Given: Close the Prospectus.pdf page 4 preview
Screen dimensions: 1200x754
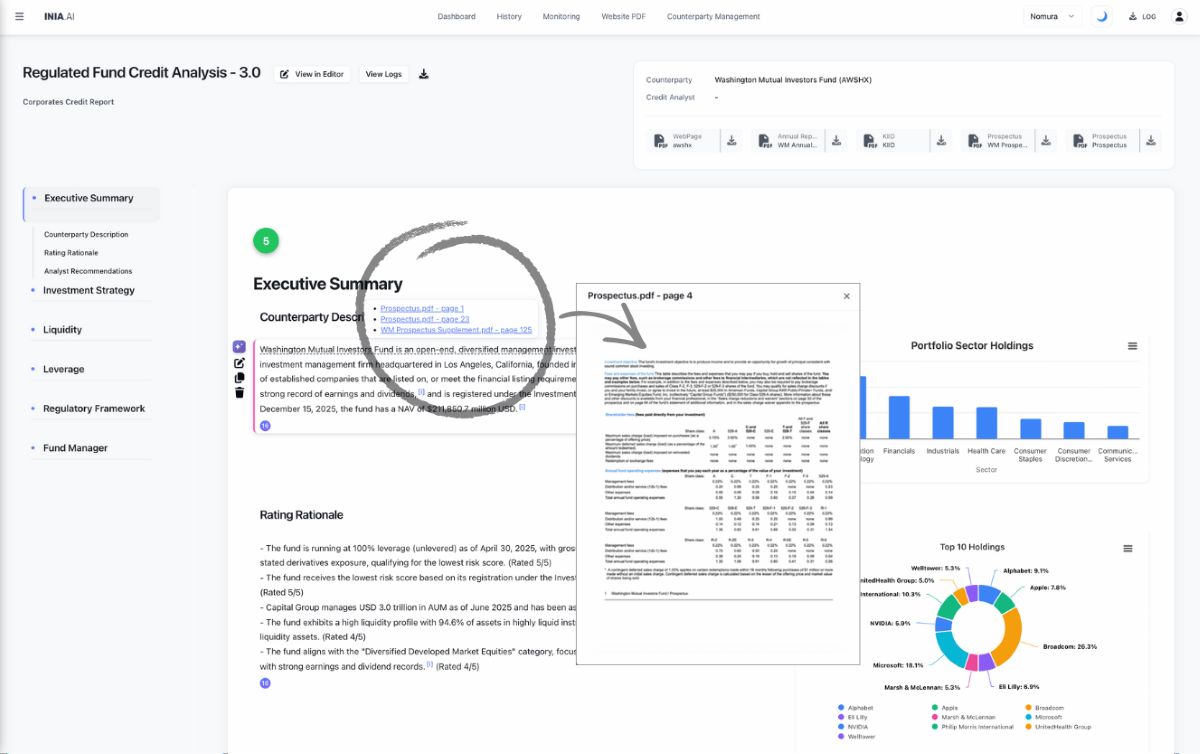Looking at the screenshot, I should [x=846, y=296].
